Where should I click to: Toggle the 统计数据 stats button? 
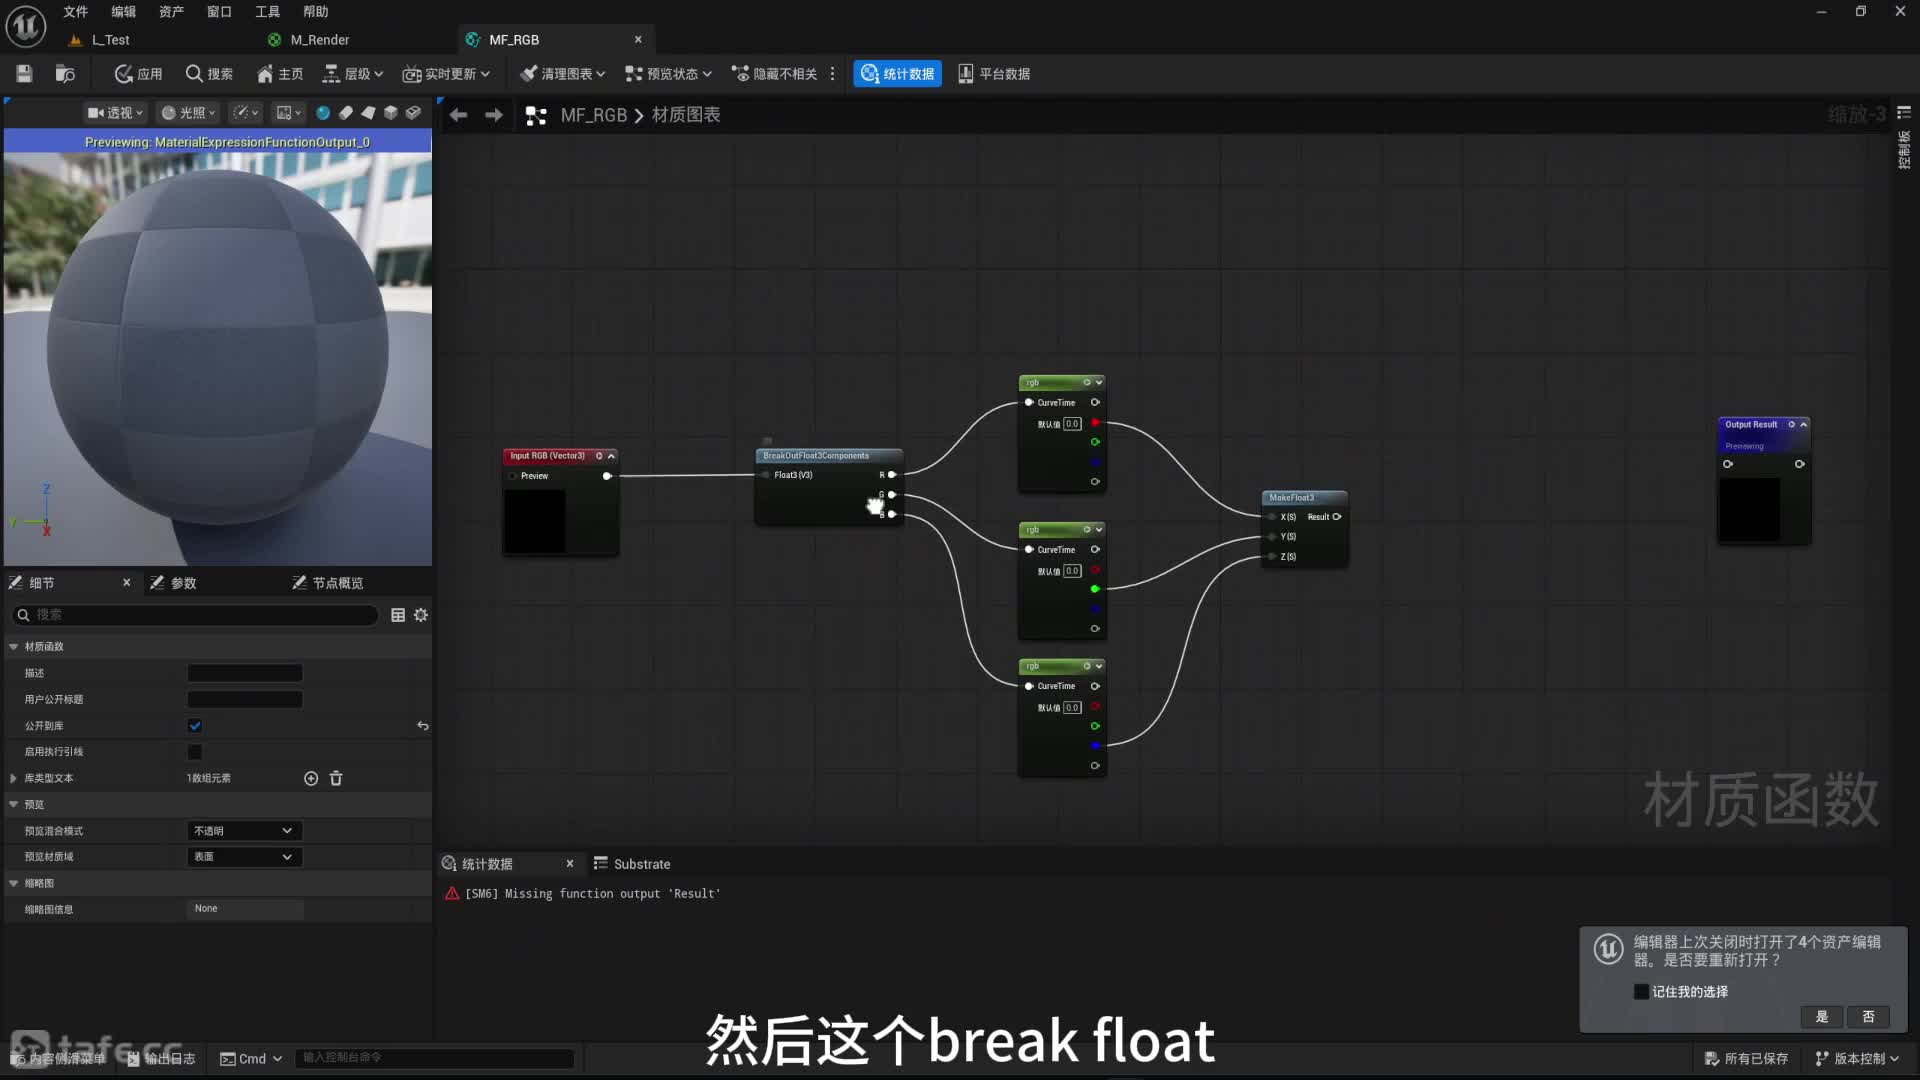click(x=897, y=74)
